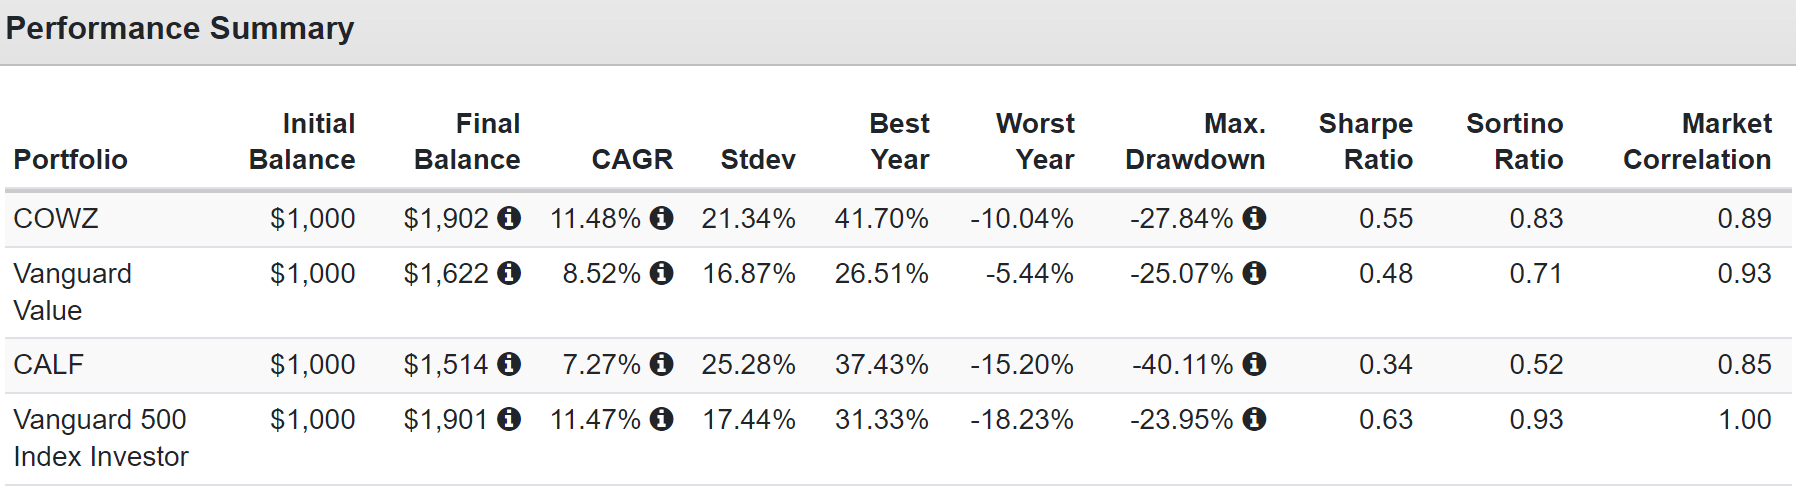The width and height of the screenshot is (1796, 498).
Task: Open info icon beside Vanguard 500 $1,901 balance
Action: click(x=509, y=419)
